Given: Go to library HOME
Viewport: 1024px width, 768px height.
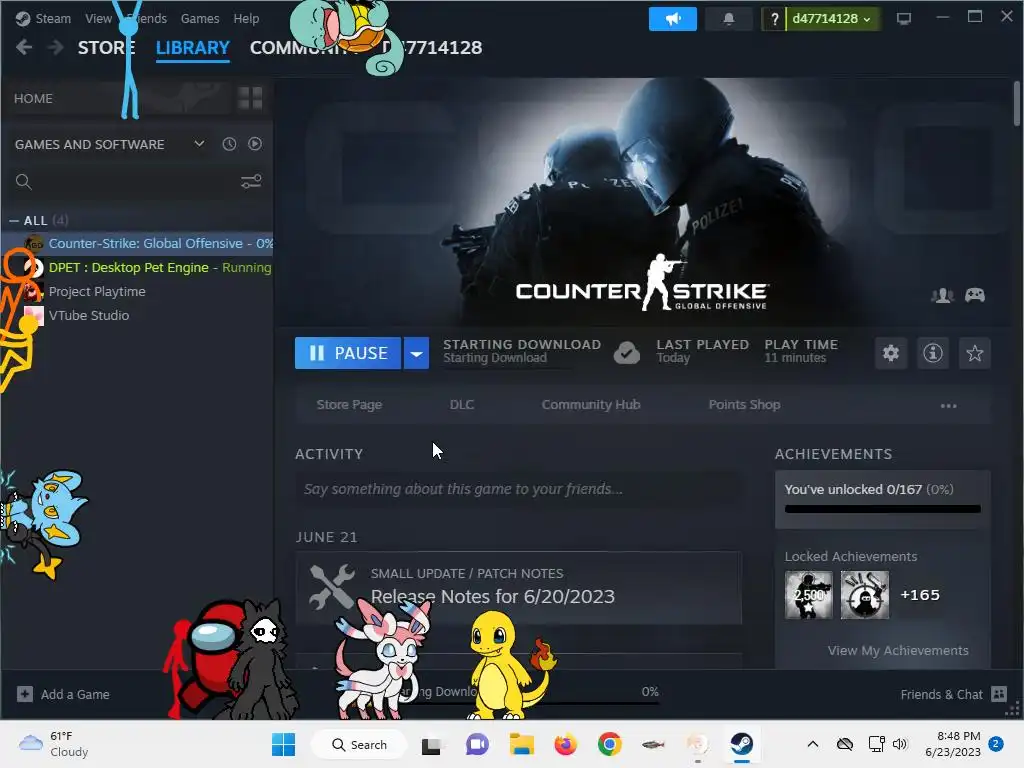Looking at the screenshot, I should (x=33, y=99).
